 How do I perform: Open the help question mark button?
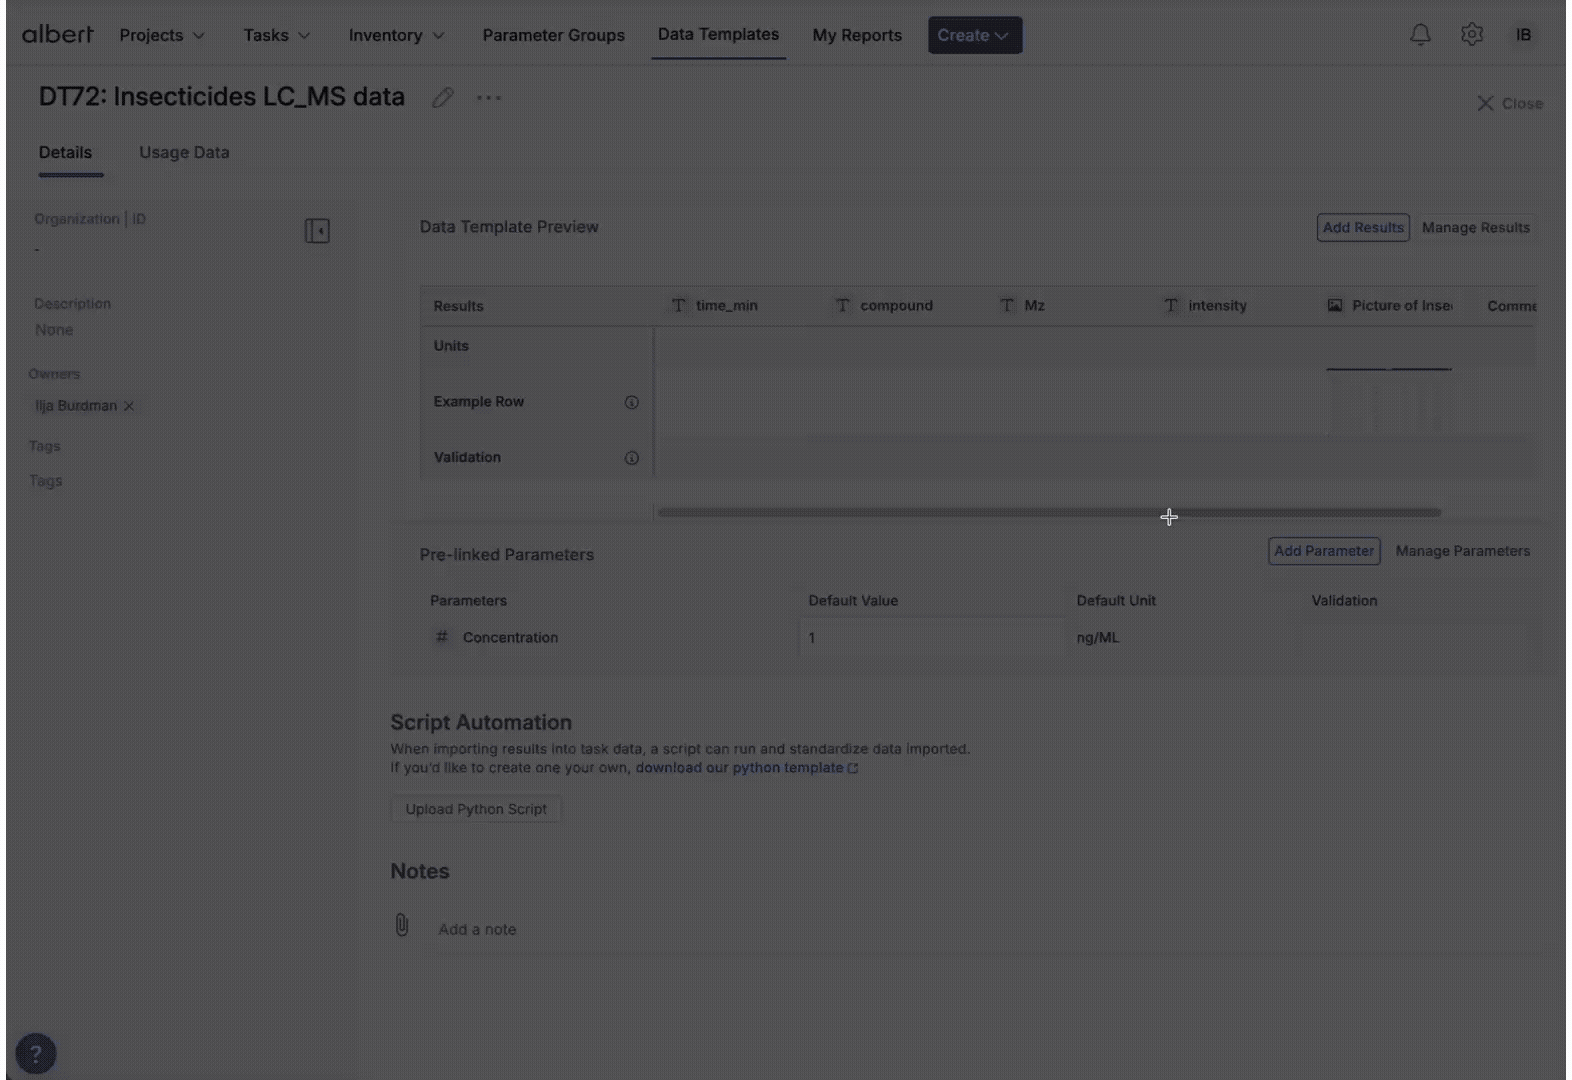(x=36, y=1053)
